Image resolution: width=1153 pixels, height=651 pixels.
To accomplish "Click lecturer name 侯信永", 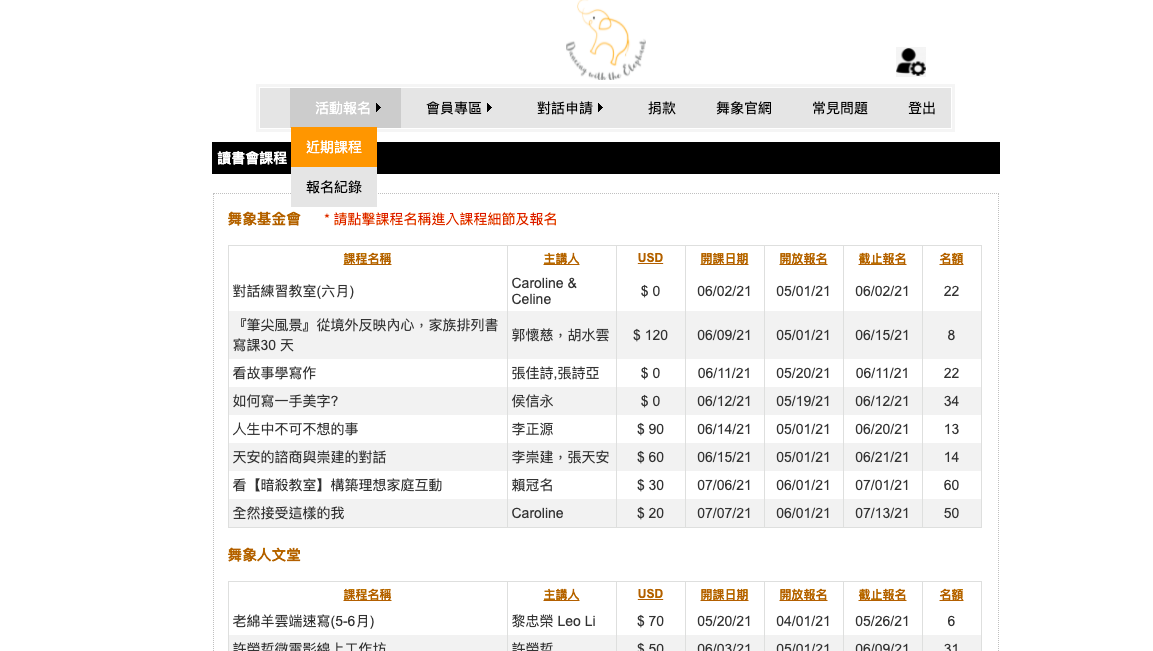I will (x=532, y=401).
